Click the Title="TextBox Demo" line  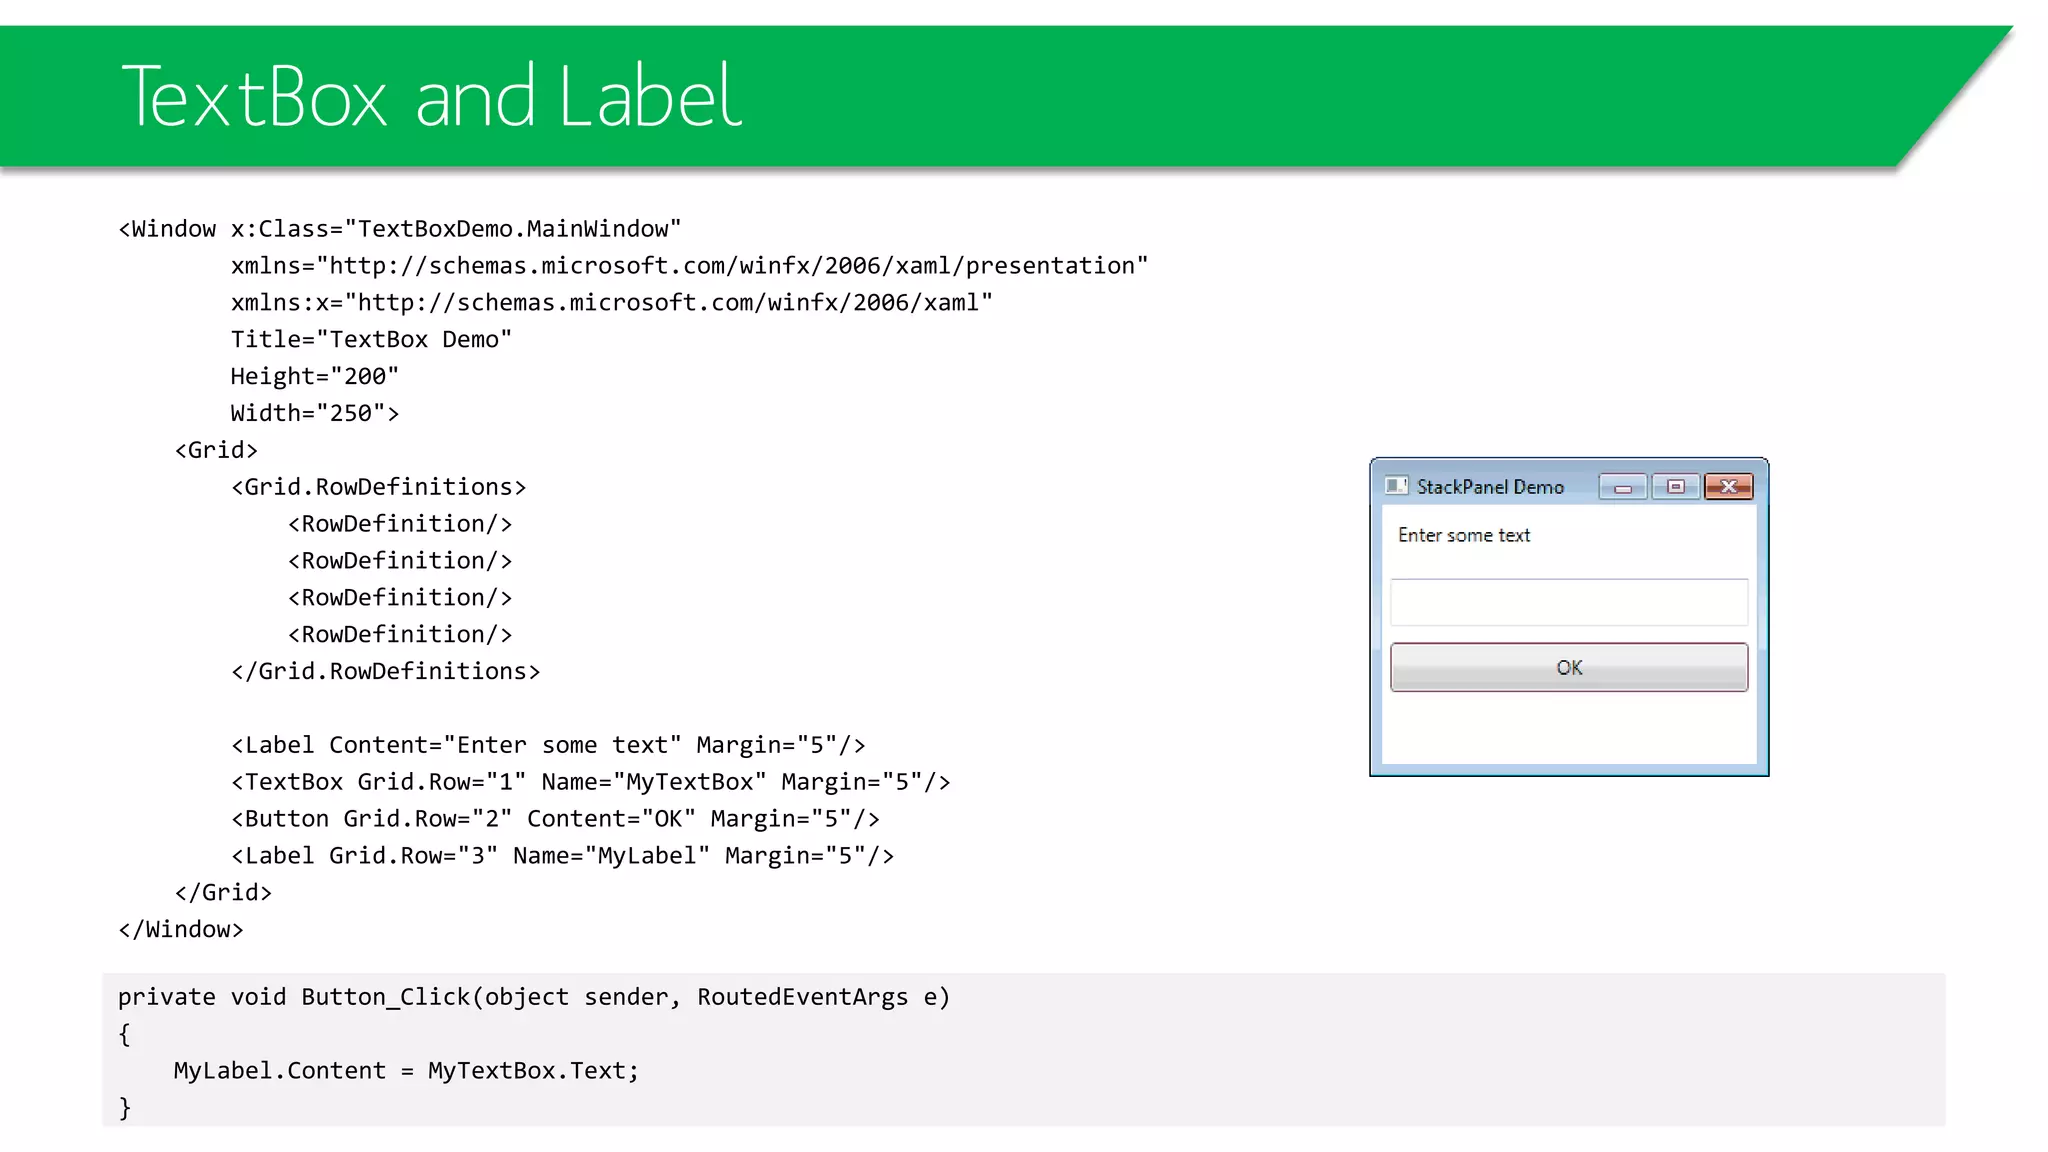(x=371, y=340)
